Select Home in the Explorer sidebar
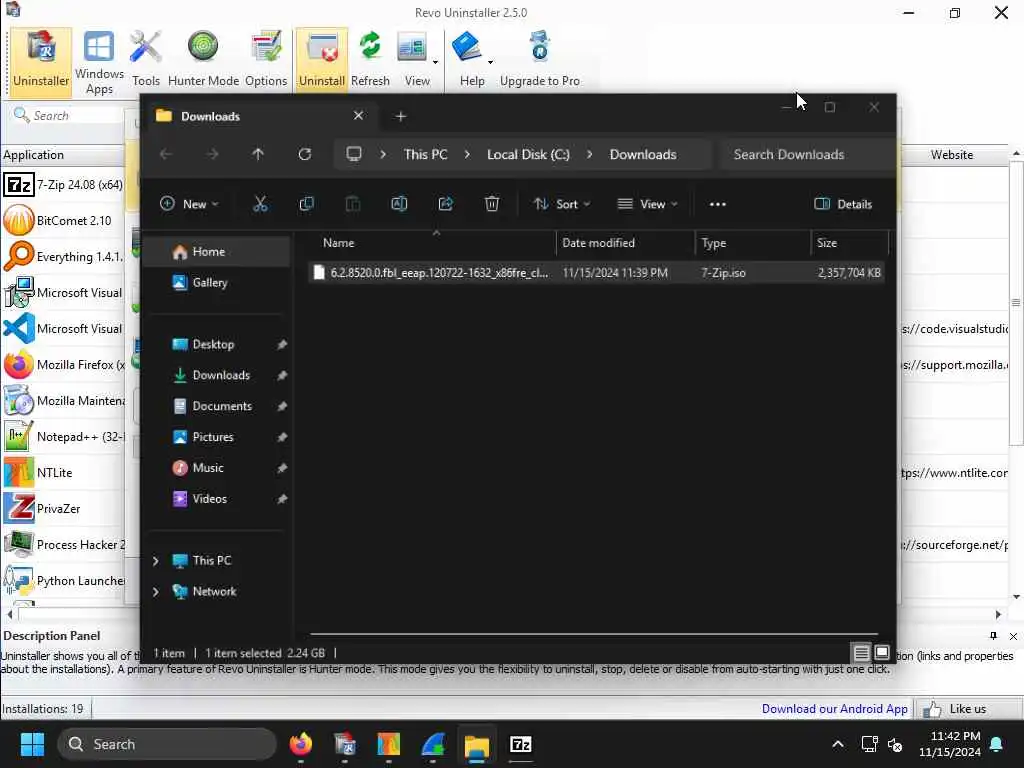 pyautogui.click(x=217, y=251)
